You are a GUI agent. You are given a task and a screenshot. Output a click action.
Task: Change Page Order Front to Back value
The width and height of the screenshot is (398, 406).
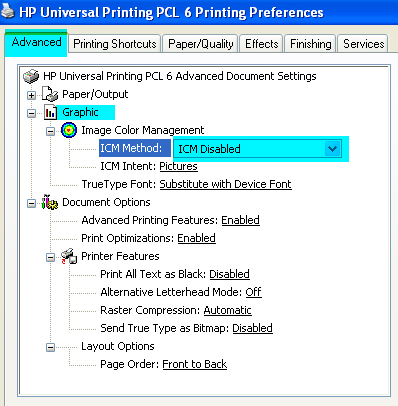coord(195,364)
